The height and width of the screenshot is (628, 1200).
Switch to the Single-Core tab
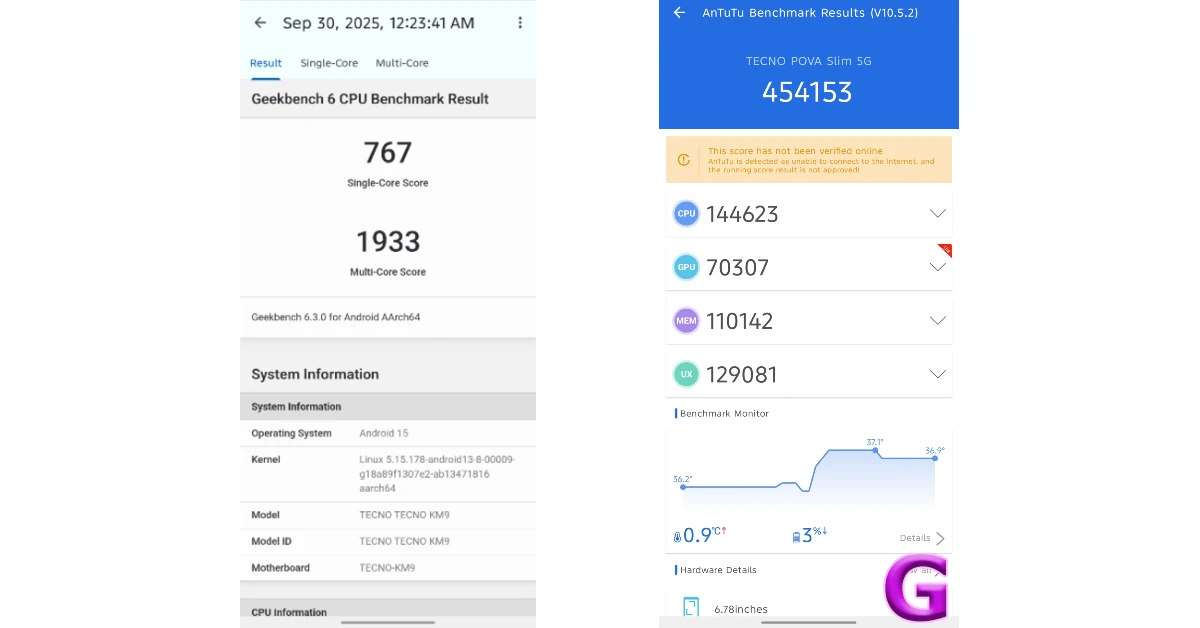329,63
